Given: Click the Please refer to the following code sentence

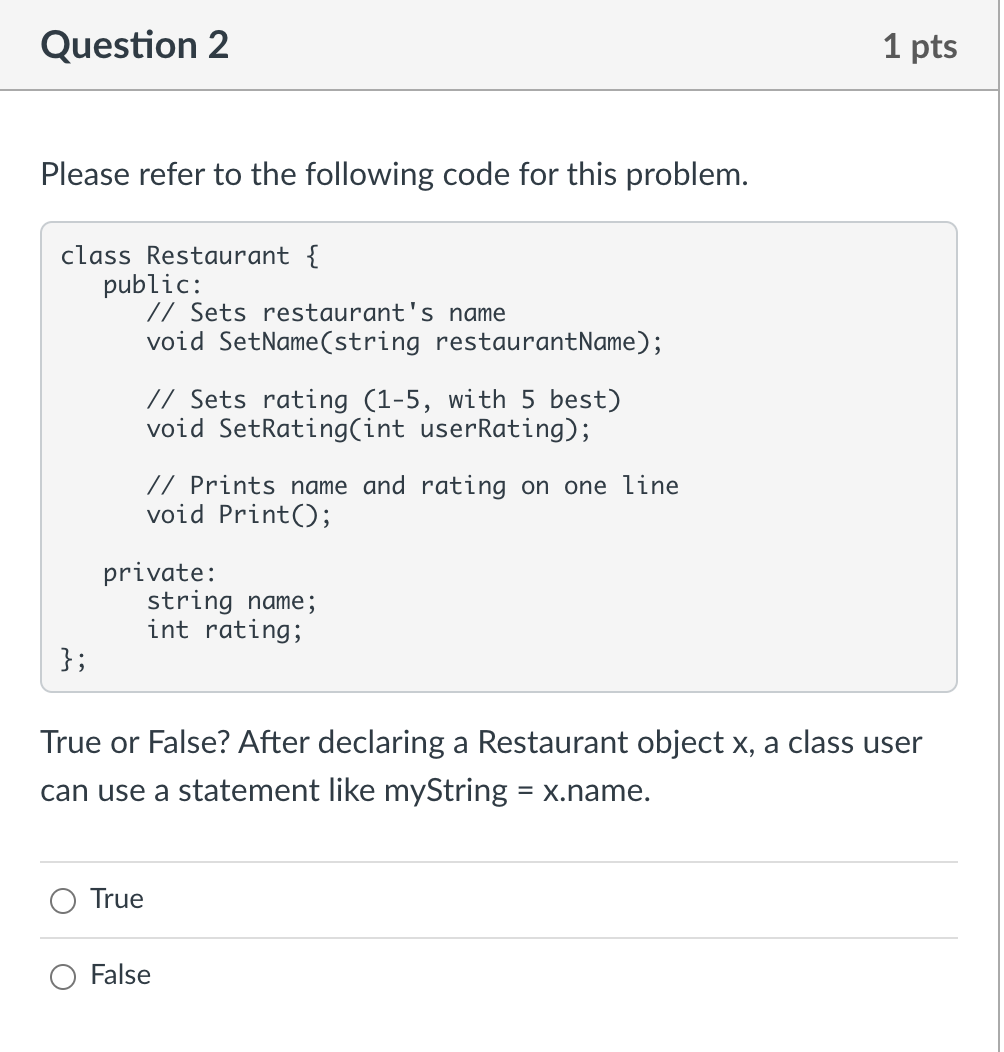Looking at the screenshot, I should coord(394,174).
